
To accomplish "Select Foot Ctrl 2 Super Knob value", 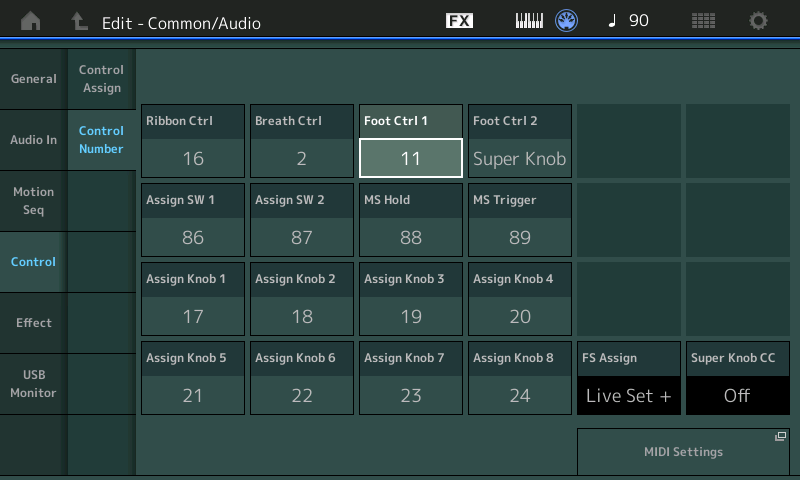I will [519, 158].
